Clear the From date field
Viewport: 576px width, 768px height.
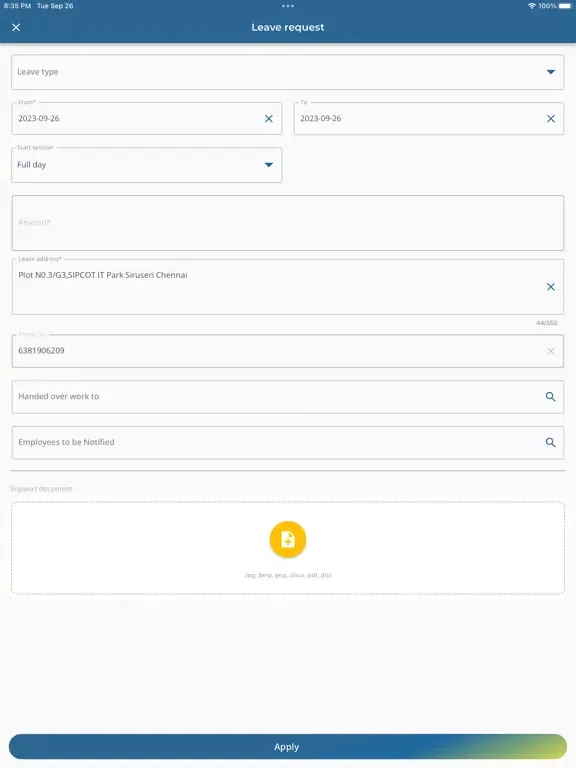(268, 119)
